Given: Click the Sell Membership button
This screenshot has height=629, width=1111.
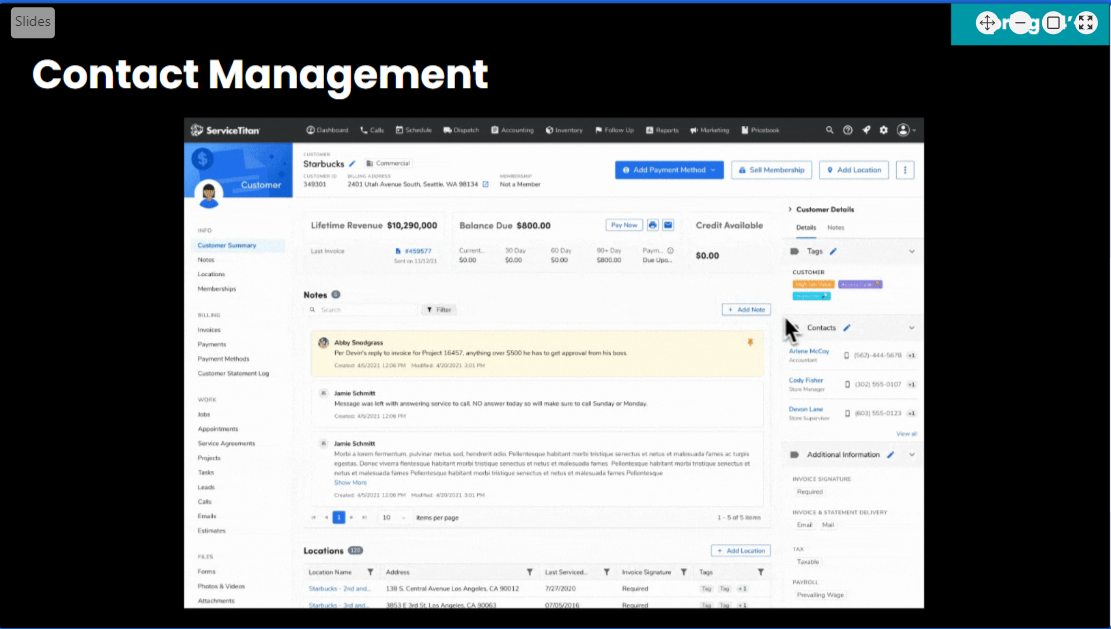Looking at the screenshot, I should click(x=771, y=170).
